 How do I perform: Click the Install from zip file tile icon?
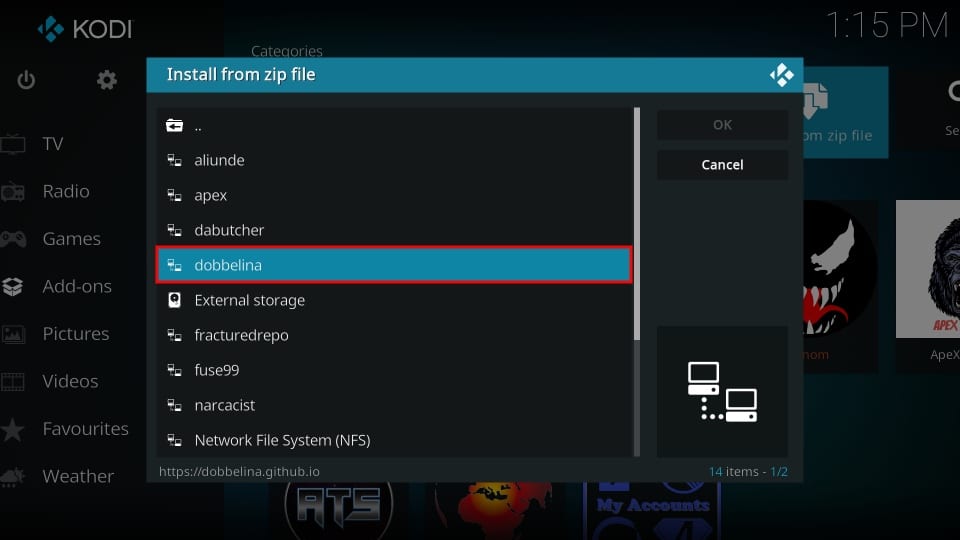(816, 101)
